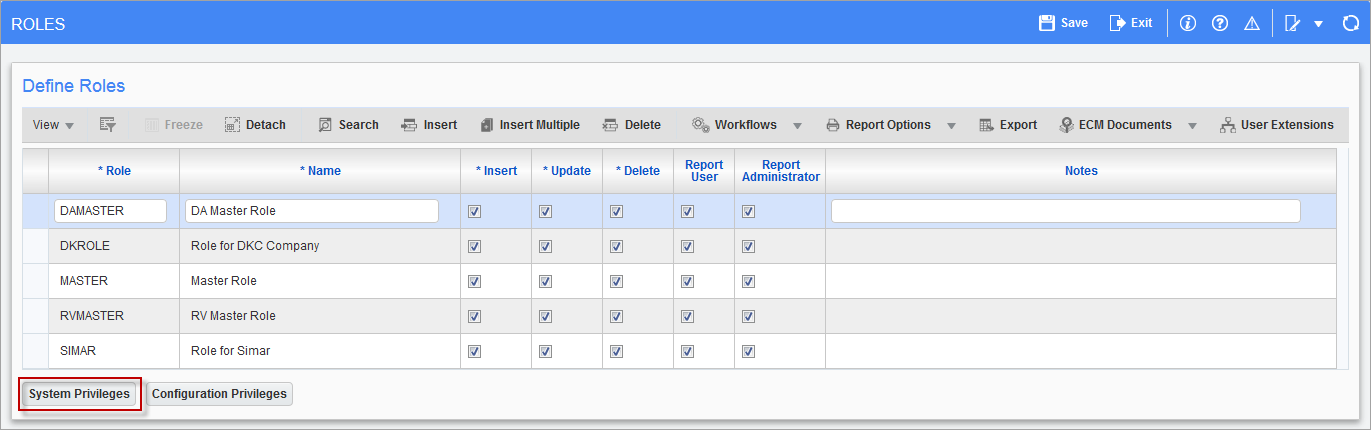The width and height of the screenshot is (1371, 430).
Task: Open the information icon in header
Action: (x=1188, y=23)
